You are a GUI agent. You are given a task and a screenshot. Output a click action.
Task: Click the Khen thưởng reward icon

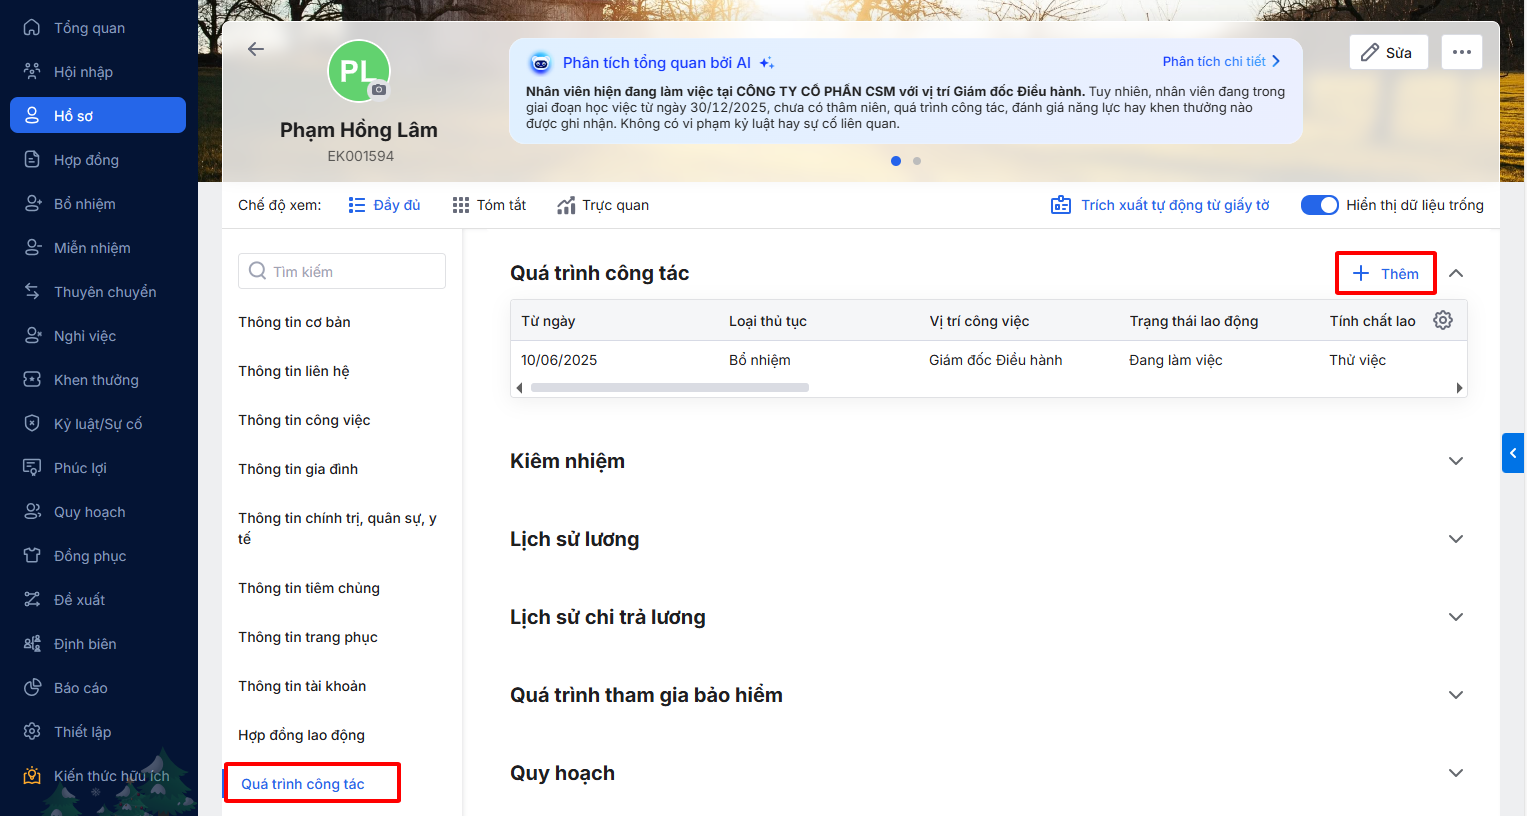pos(32,380)
